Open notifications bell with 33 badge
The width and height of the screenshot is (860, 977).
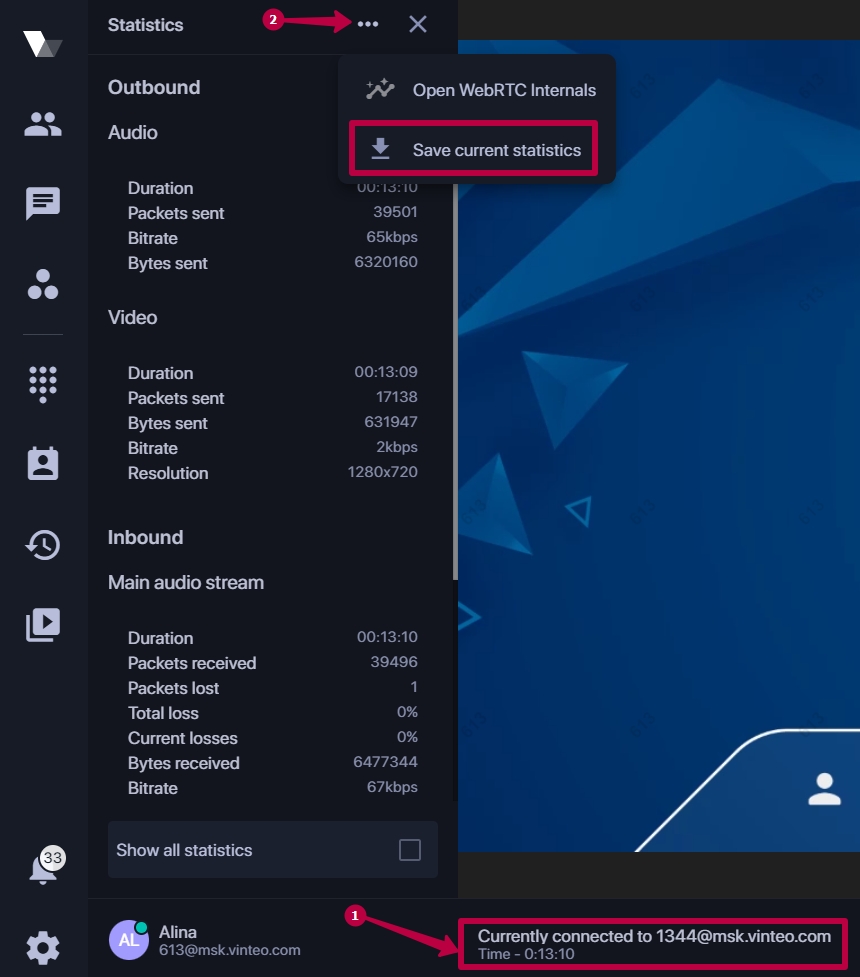point(46,865)
